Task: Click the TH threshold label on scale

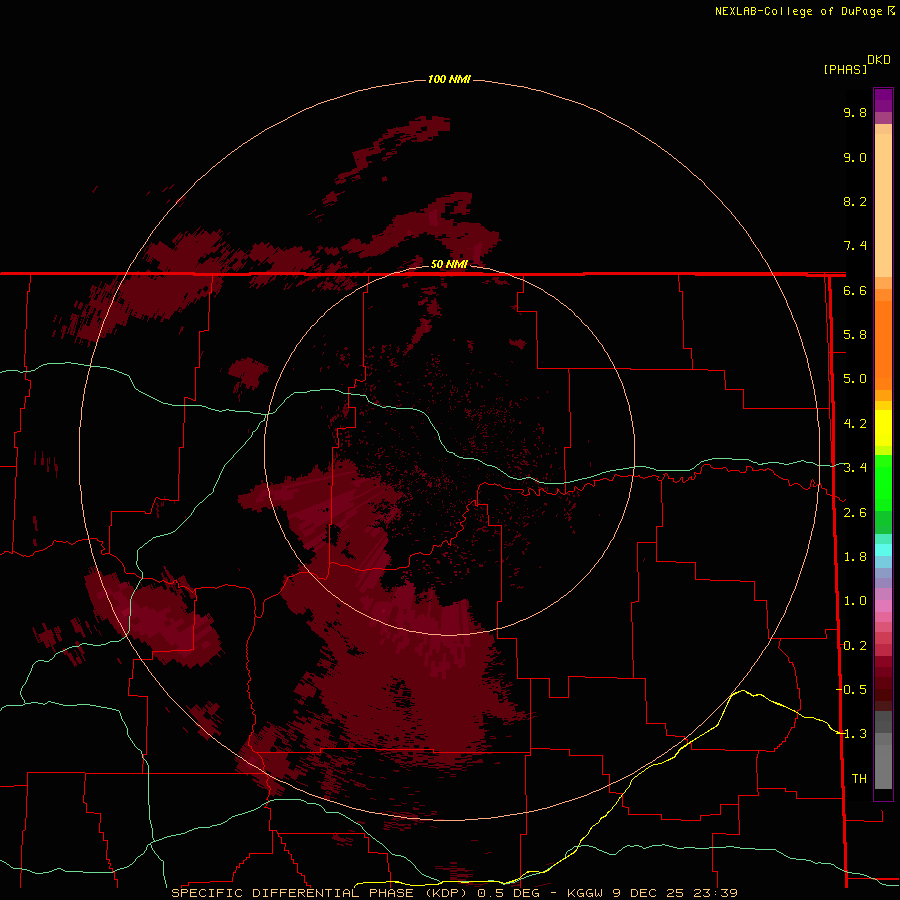Action: (859, 779)
